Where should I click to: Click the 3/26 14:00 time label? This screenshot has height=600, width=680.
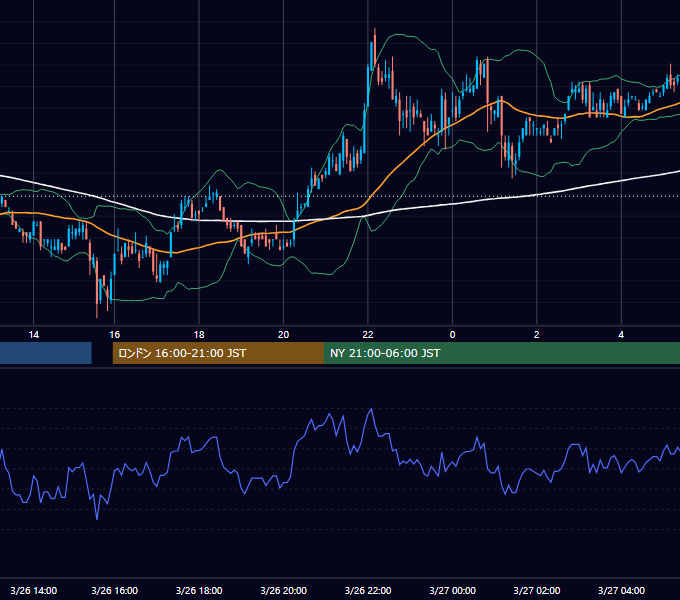(x=33, y=590)
